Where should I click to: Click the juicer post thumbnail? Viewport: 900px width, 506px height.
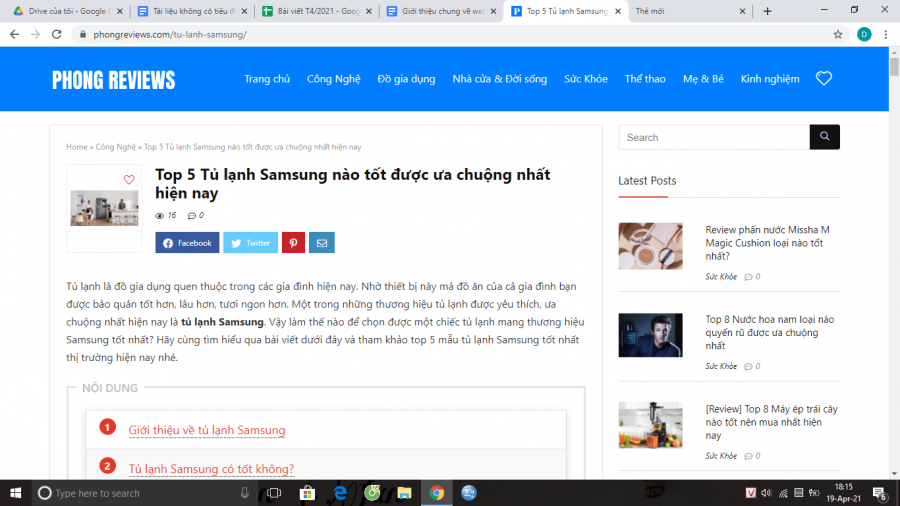click(x=650, y=425)
